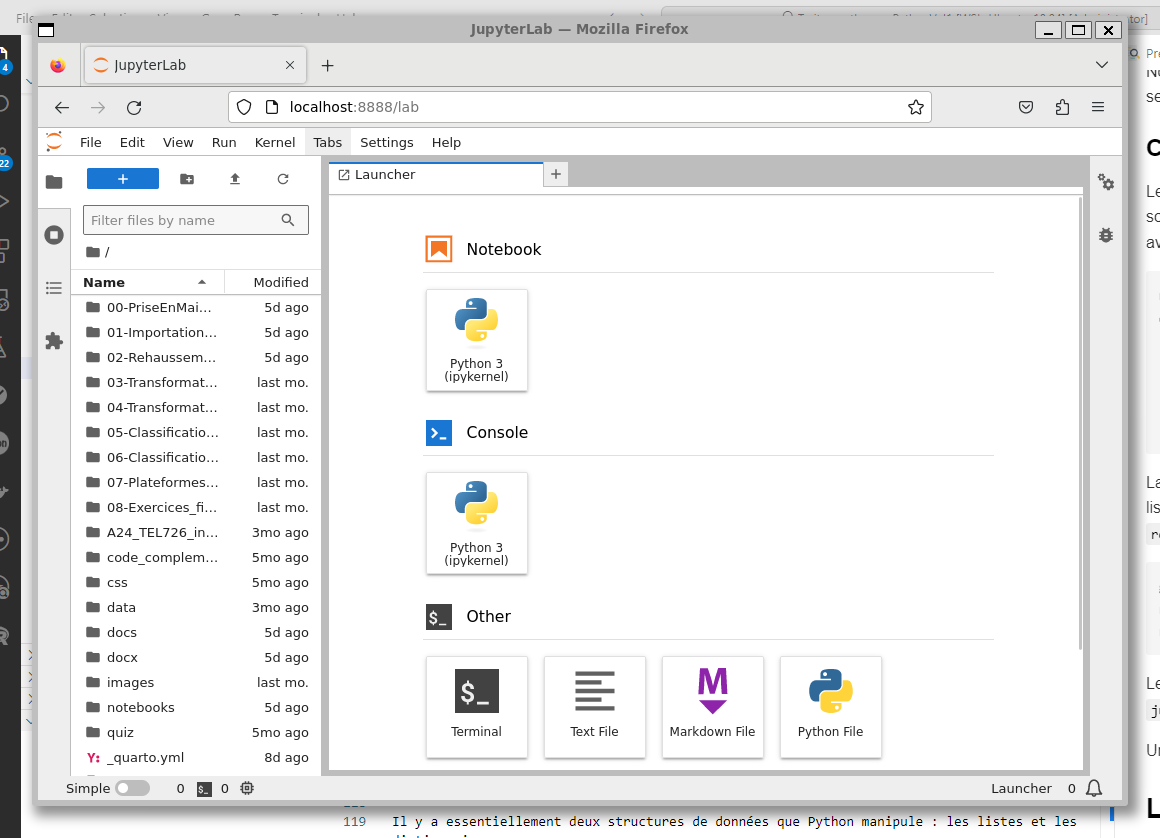Open the Tabs menu
Screen dimensions: 1160x838
click(x=328, y=142)
